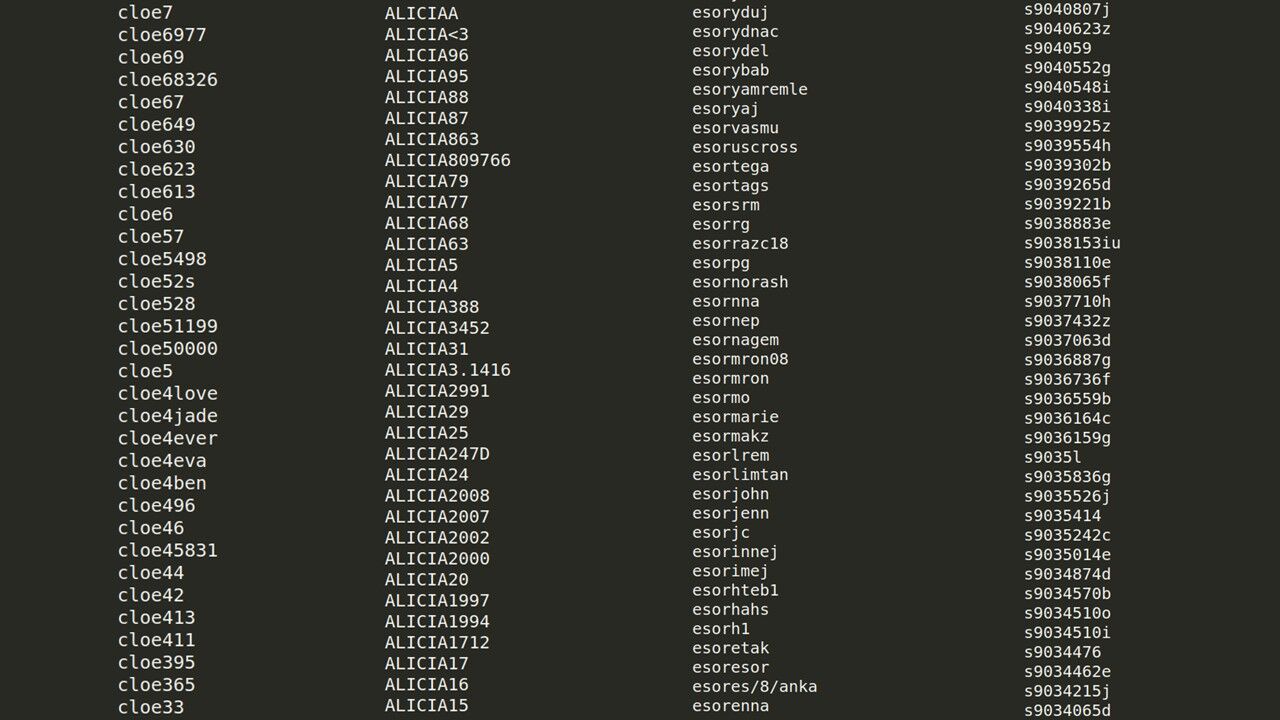The height and width of the screenshot is (720, 1280).
Task: Click the esorlimtan entry
Action: 740,474
